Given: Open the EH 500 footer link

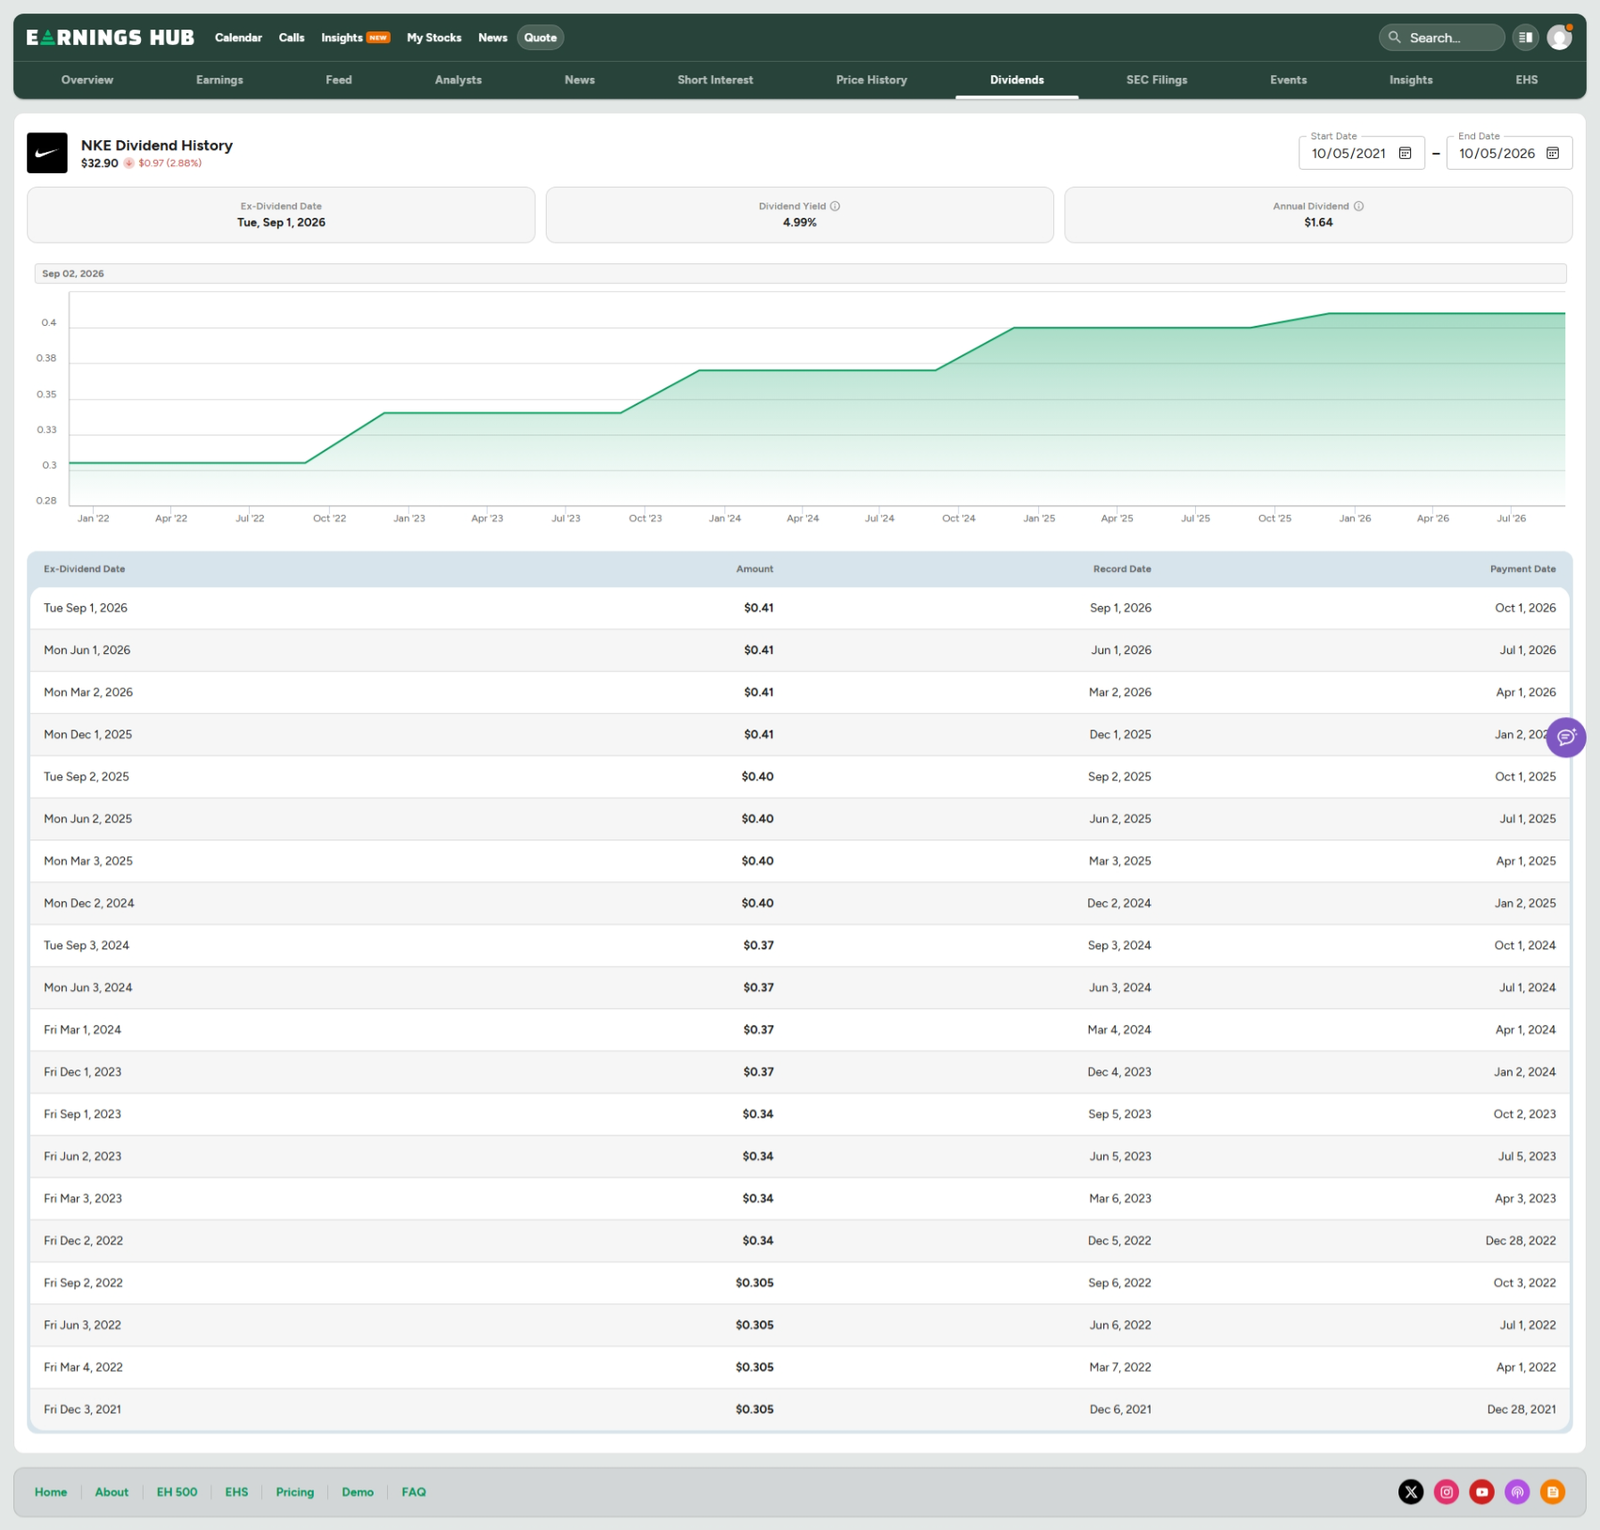Looking at the screenshot, I should click(177, 1492).
